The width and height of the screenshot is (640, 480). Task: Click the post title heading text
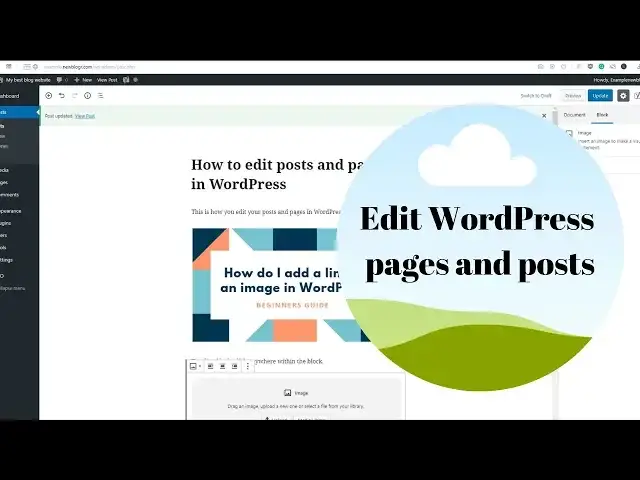(x=278, y=174)
